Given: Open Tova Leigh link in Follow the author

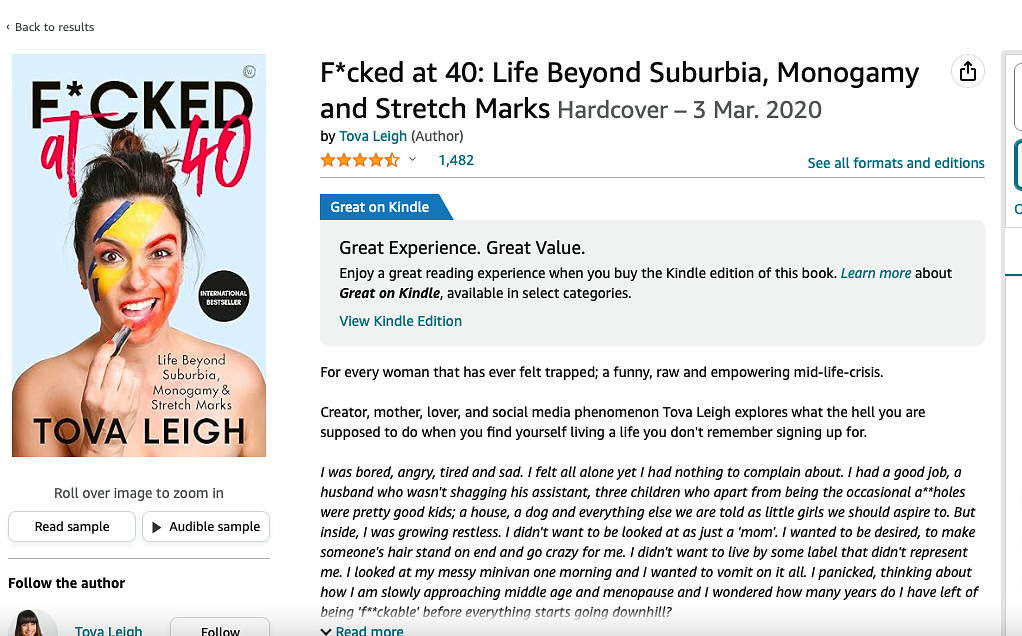Looking at the screenshot, I should pos(108,630).
